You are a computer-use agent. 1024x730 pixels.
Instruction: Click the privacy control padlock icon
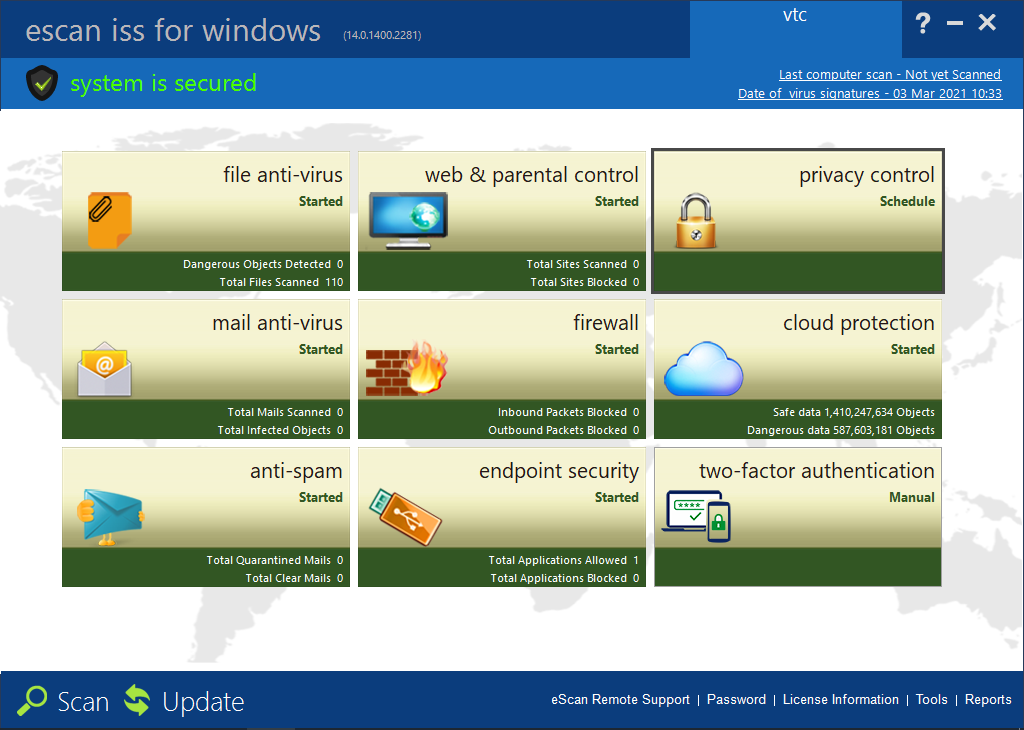pyautogui.click(x=697, y=221)
